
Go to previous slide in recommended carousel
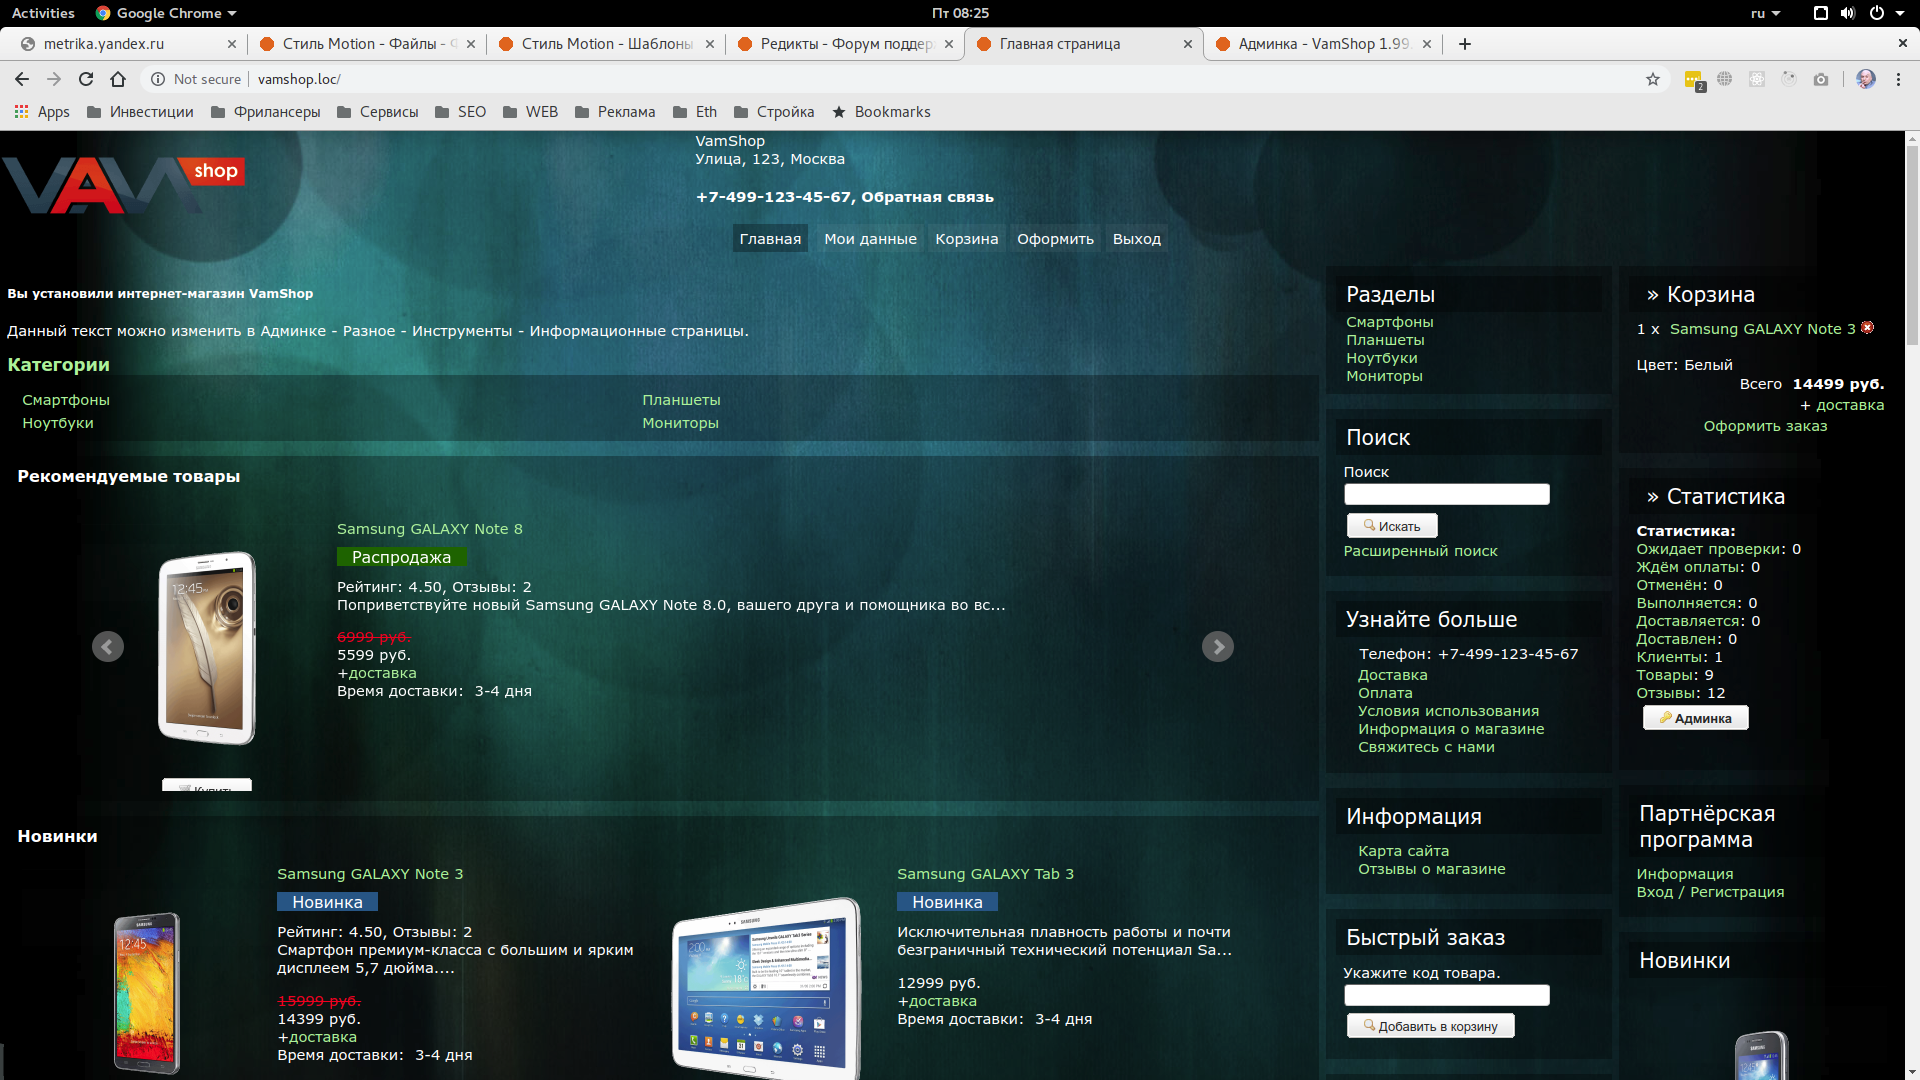[x=108, y=647]
